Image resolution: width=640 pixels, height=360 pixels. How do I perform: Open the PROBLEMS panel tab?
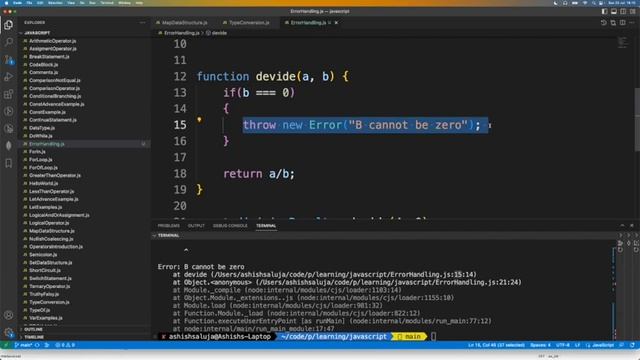tap(169, 226)
